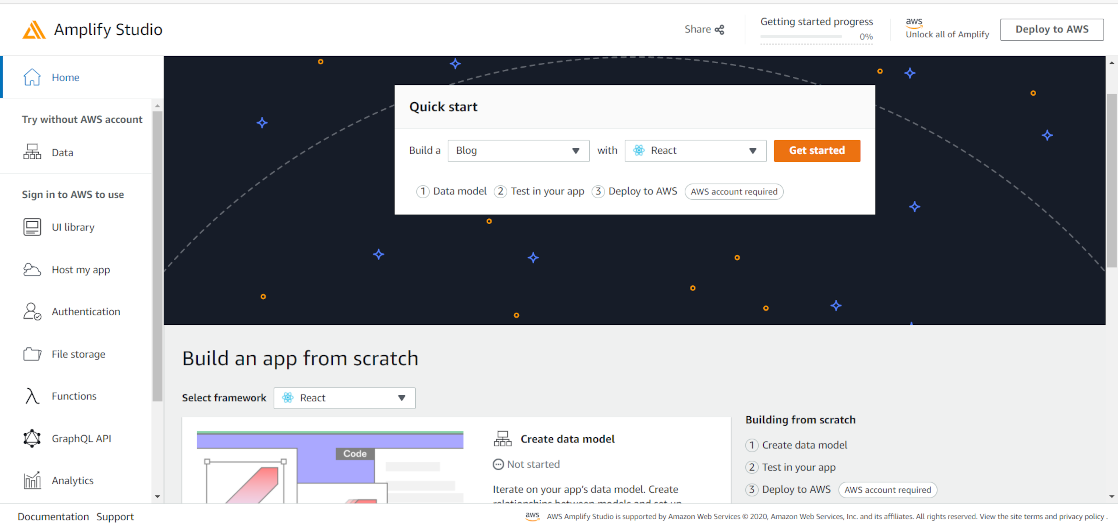Image resolution: width=1118 pixels, height=529 pixels.
Task: Click the share network icon
Action: click(x=719, y=30)
